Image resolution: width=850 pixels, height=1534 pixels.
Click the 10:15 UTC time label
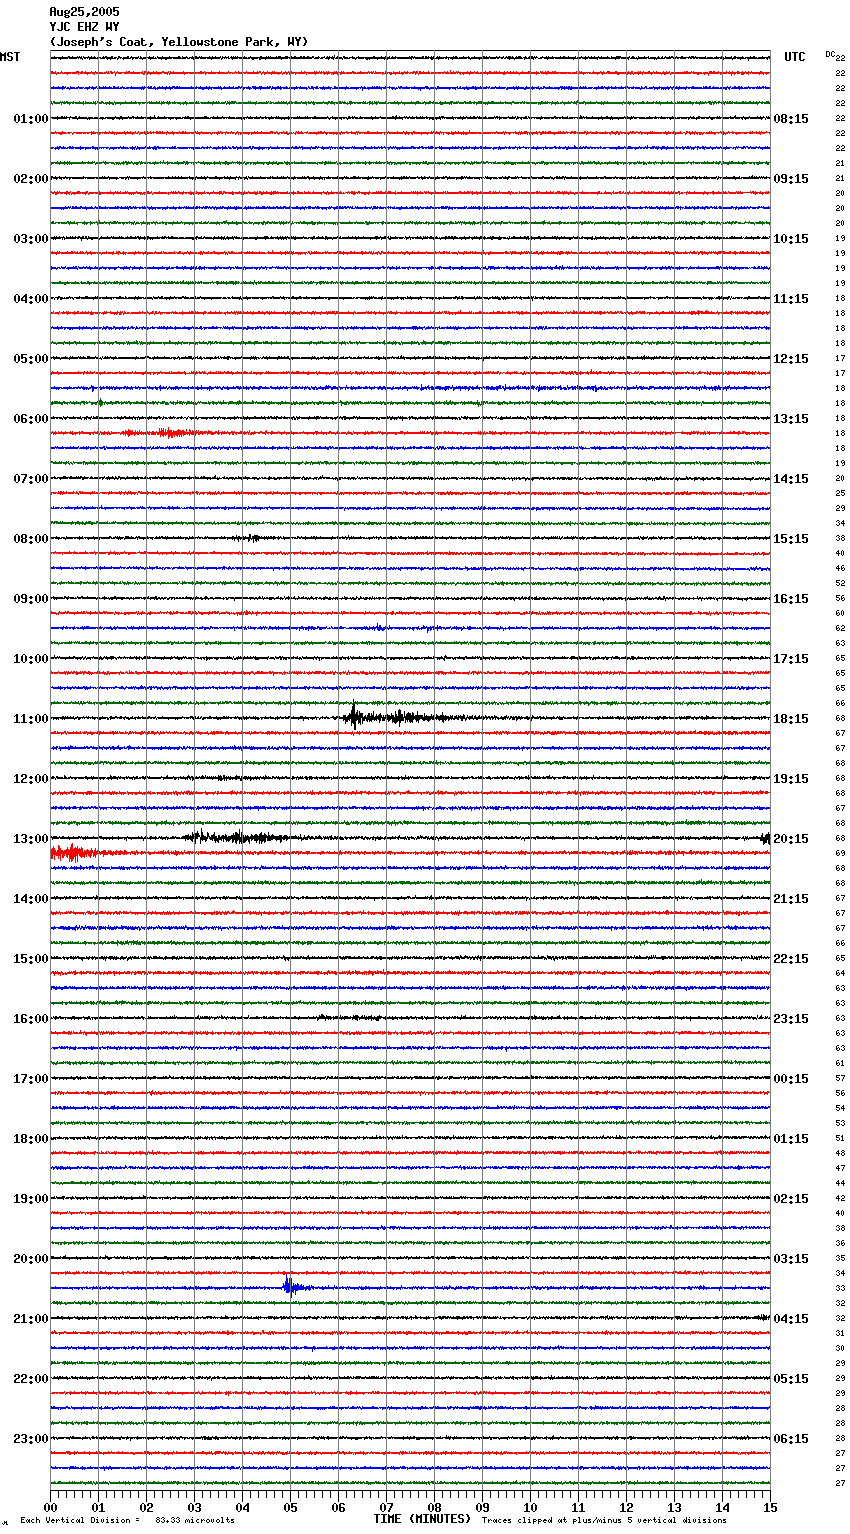tap(791, 239)
